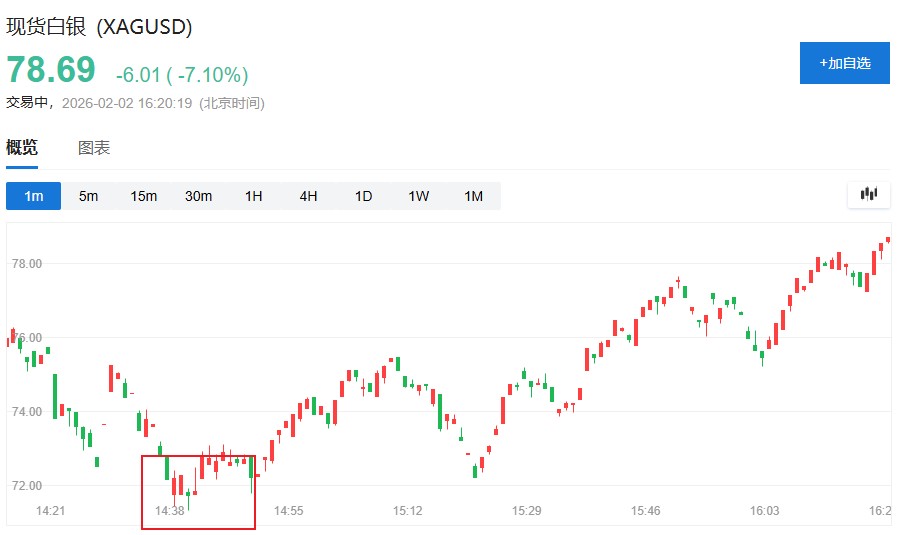Click the 15:29 time axis label
This screenshot has height=535, width=914.
coord(527,511)
